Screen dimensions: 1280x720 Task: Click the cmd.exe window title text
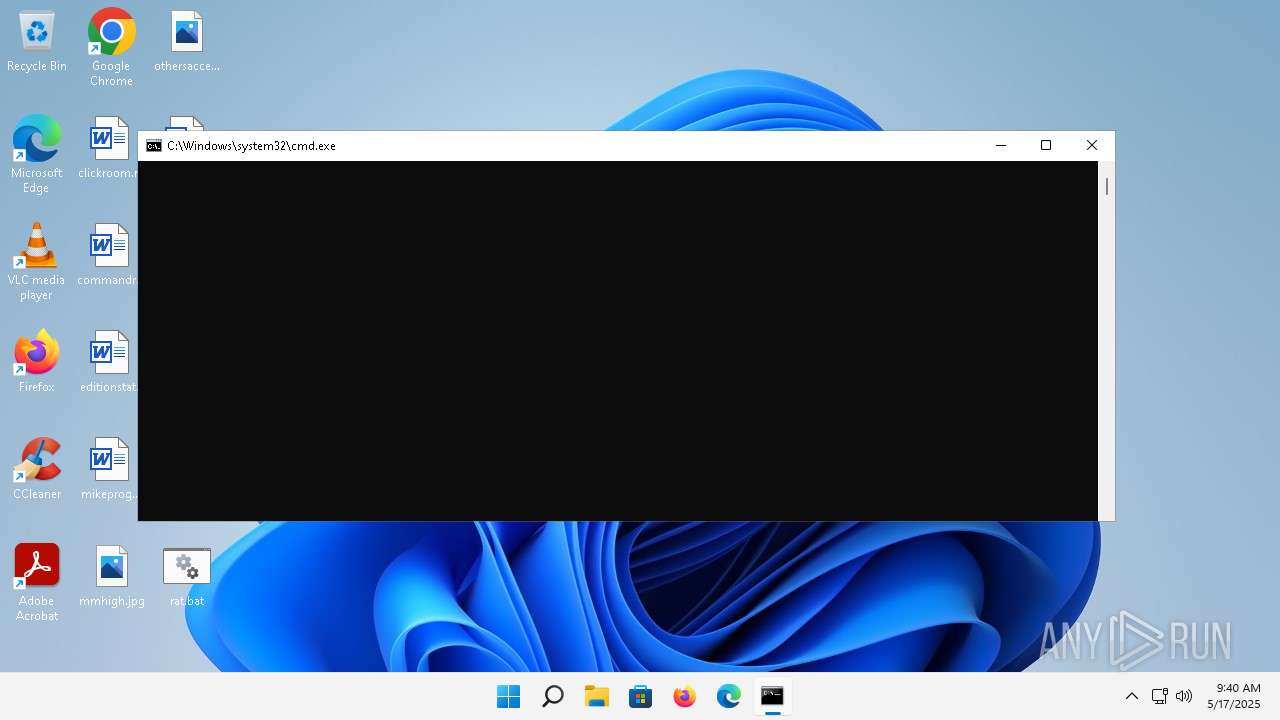[251, 146]
